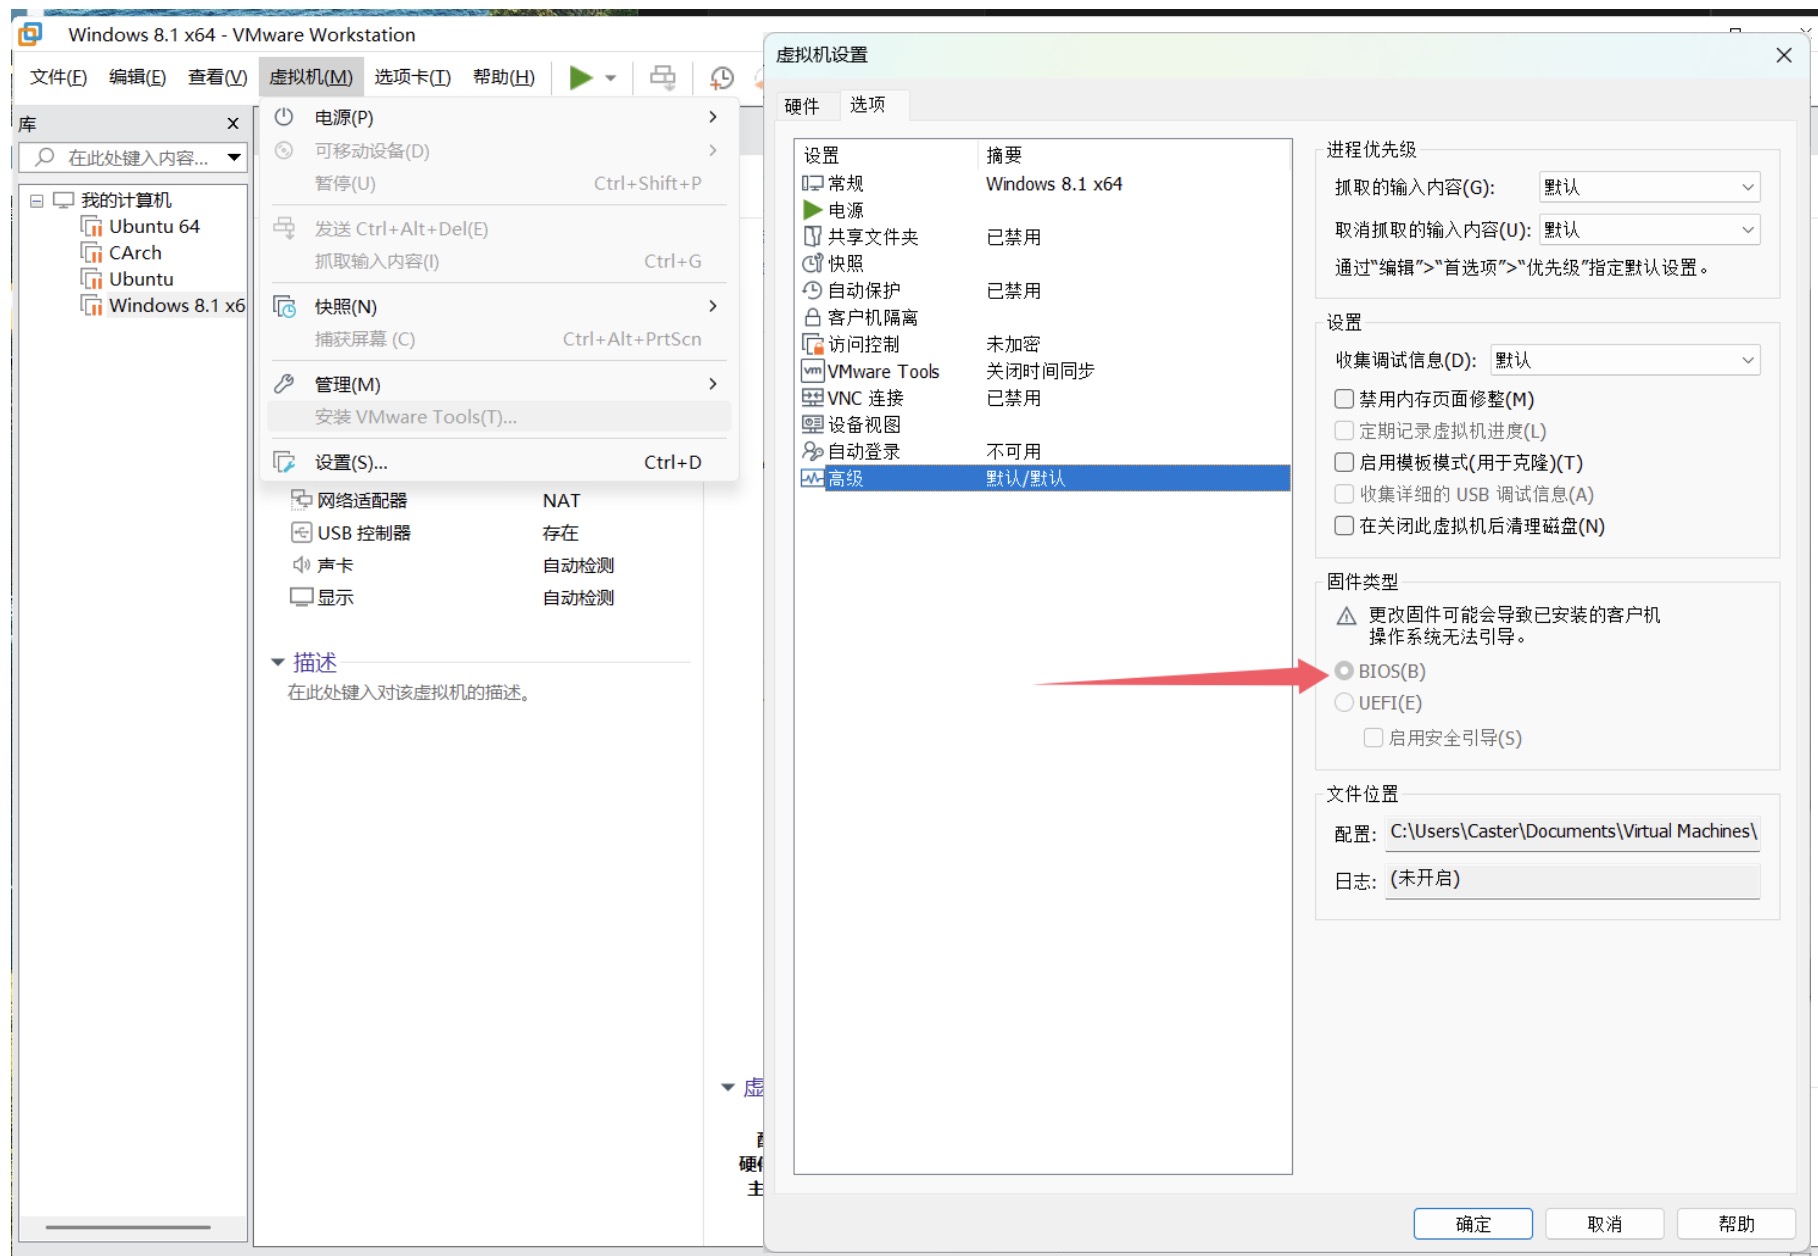
Task: Choose 设置(S)... from the VM menu
Action: (x=498, y=462)
